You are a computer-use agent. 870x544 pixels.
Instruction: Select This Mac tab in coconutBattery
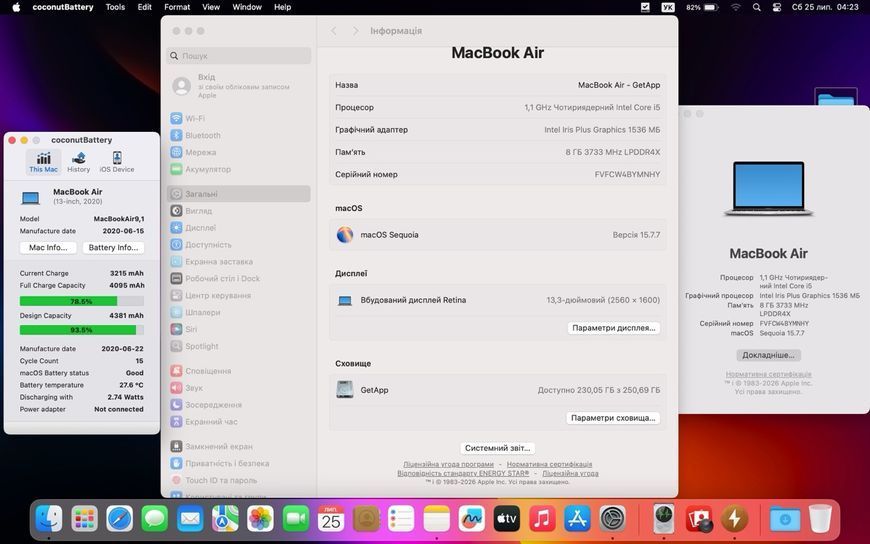[43, 162]
